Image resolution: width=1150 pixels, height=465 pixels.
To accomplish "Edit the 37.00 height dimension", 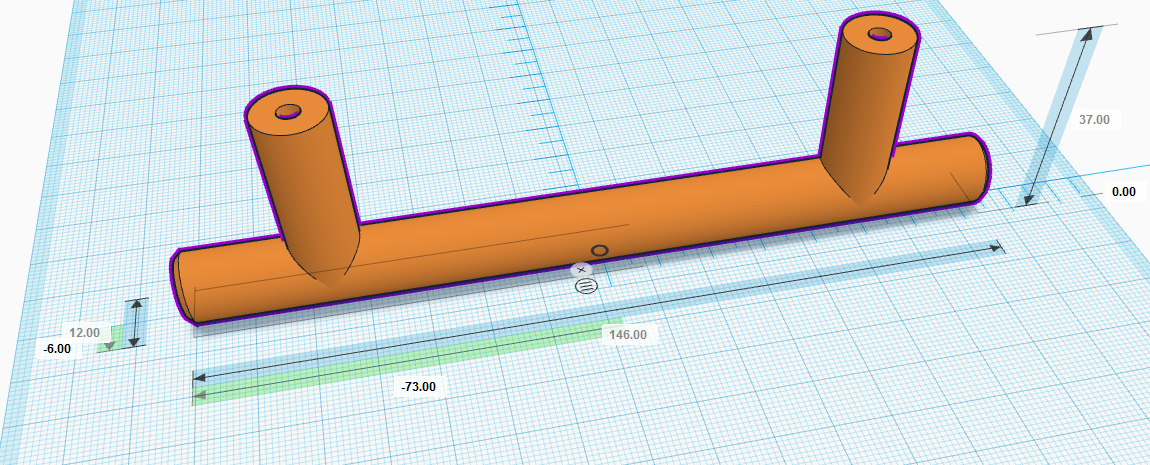I will point(1093,119).
